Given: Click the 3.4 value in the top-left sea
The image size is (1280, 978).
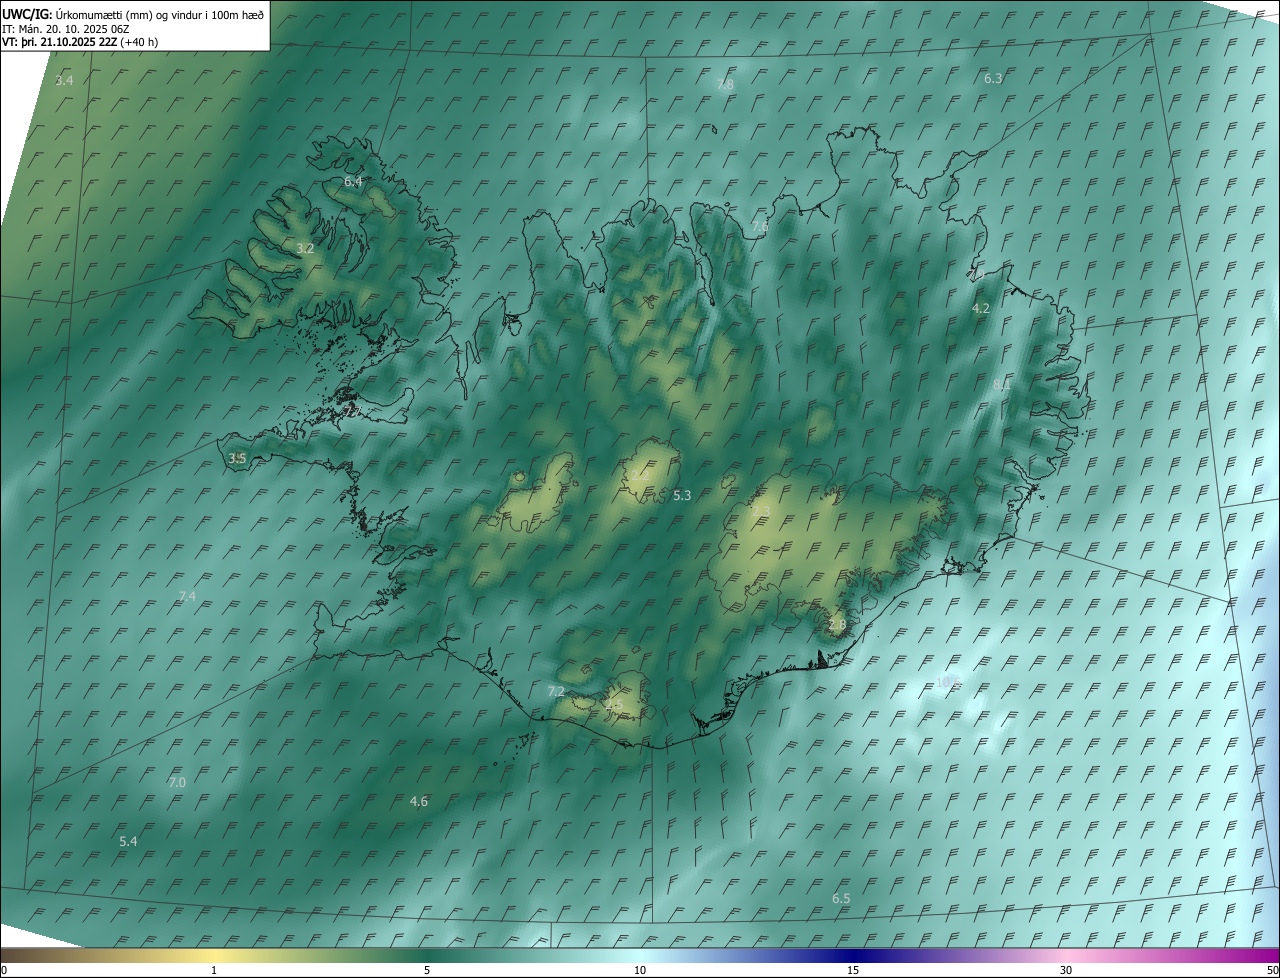Looking at the screenshot, I should tap(64, 80).
